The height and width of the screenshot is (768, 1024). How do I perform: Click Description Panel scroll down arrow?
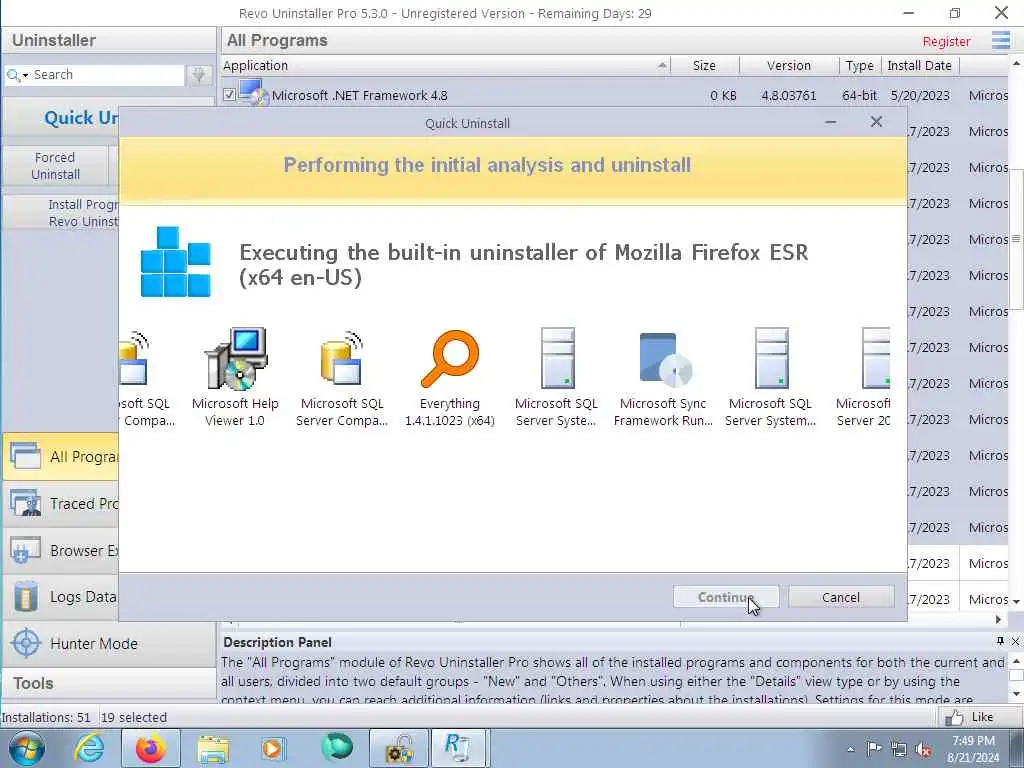1016,694
